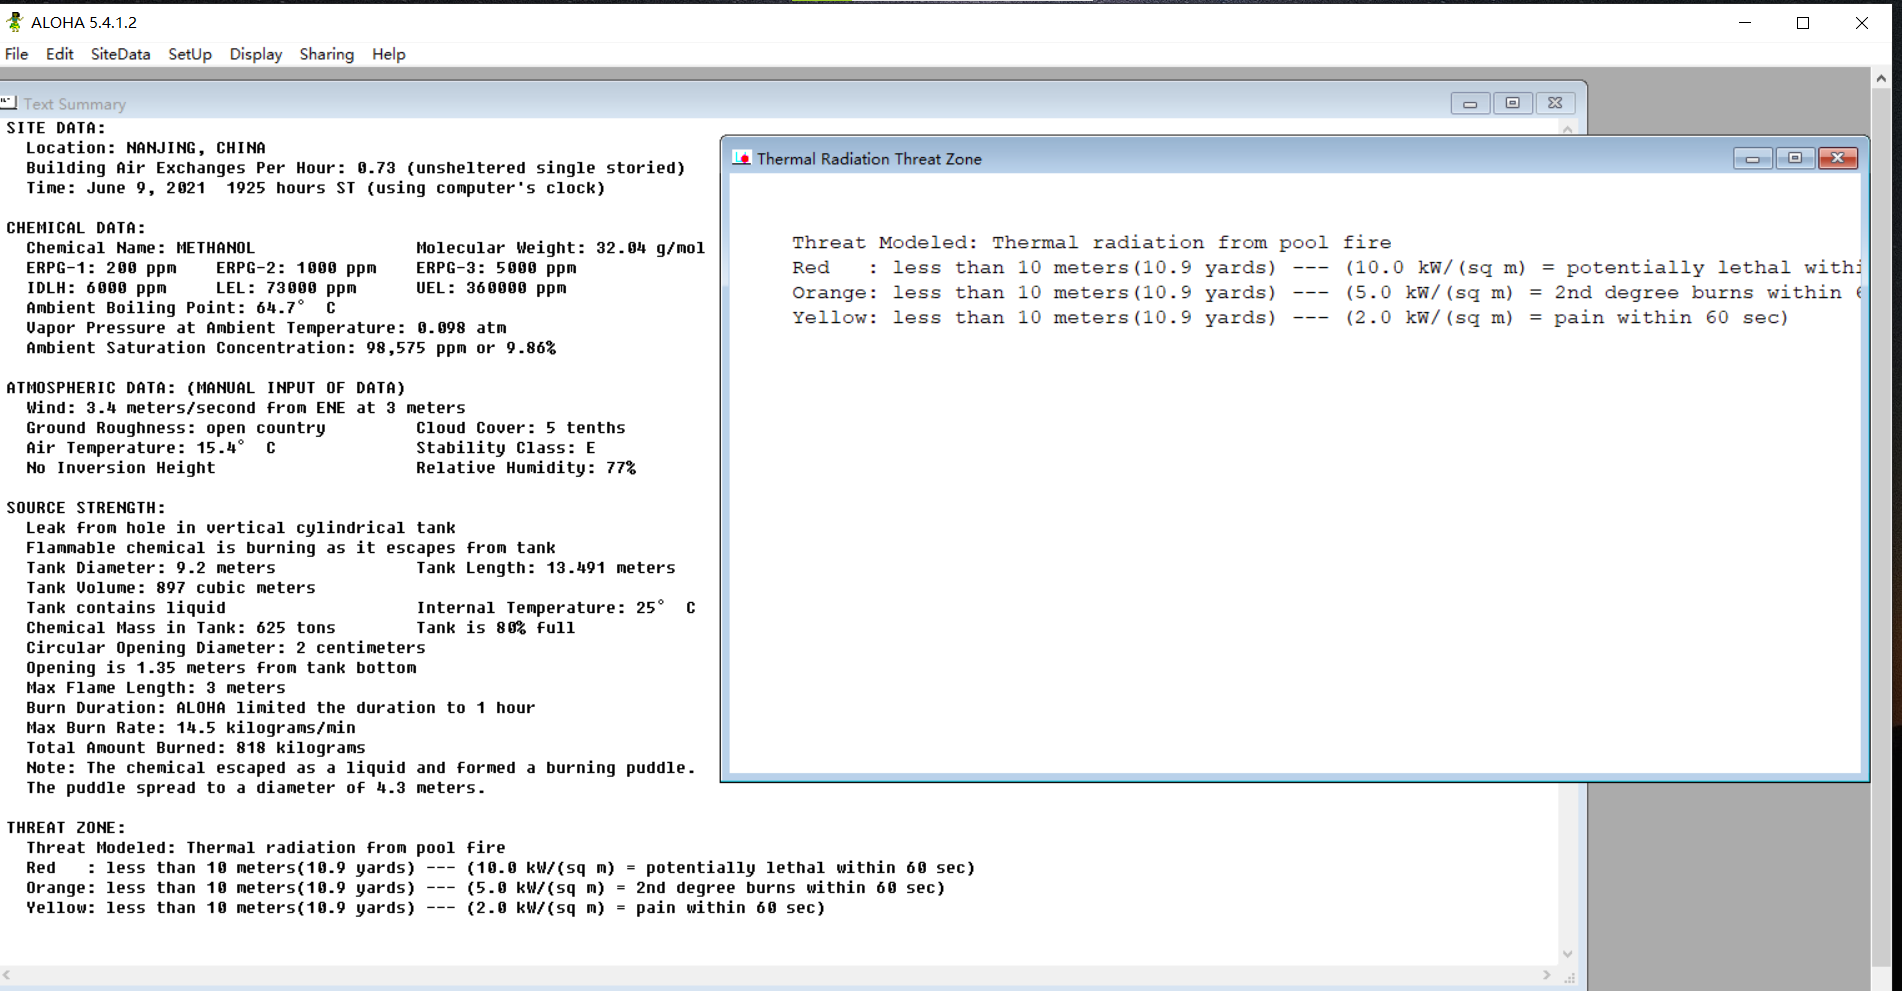Click the IDLH: 6000 ppm value
The width and height of the screenshot is (1902, 991).
(x=96, y=288)
